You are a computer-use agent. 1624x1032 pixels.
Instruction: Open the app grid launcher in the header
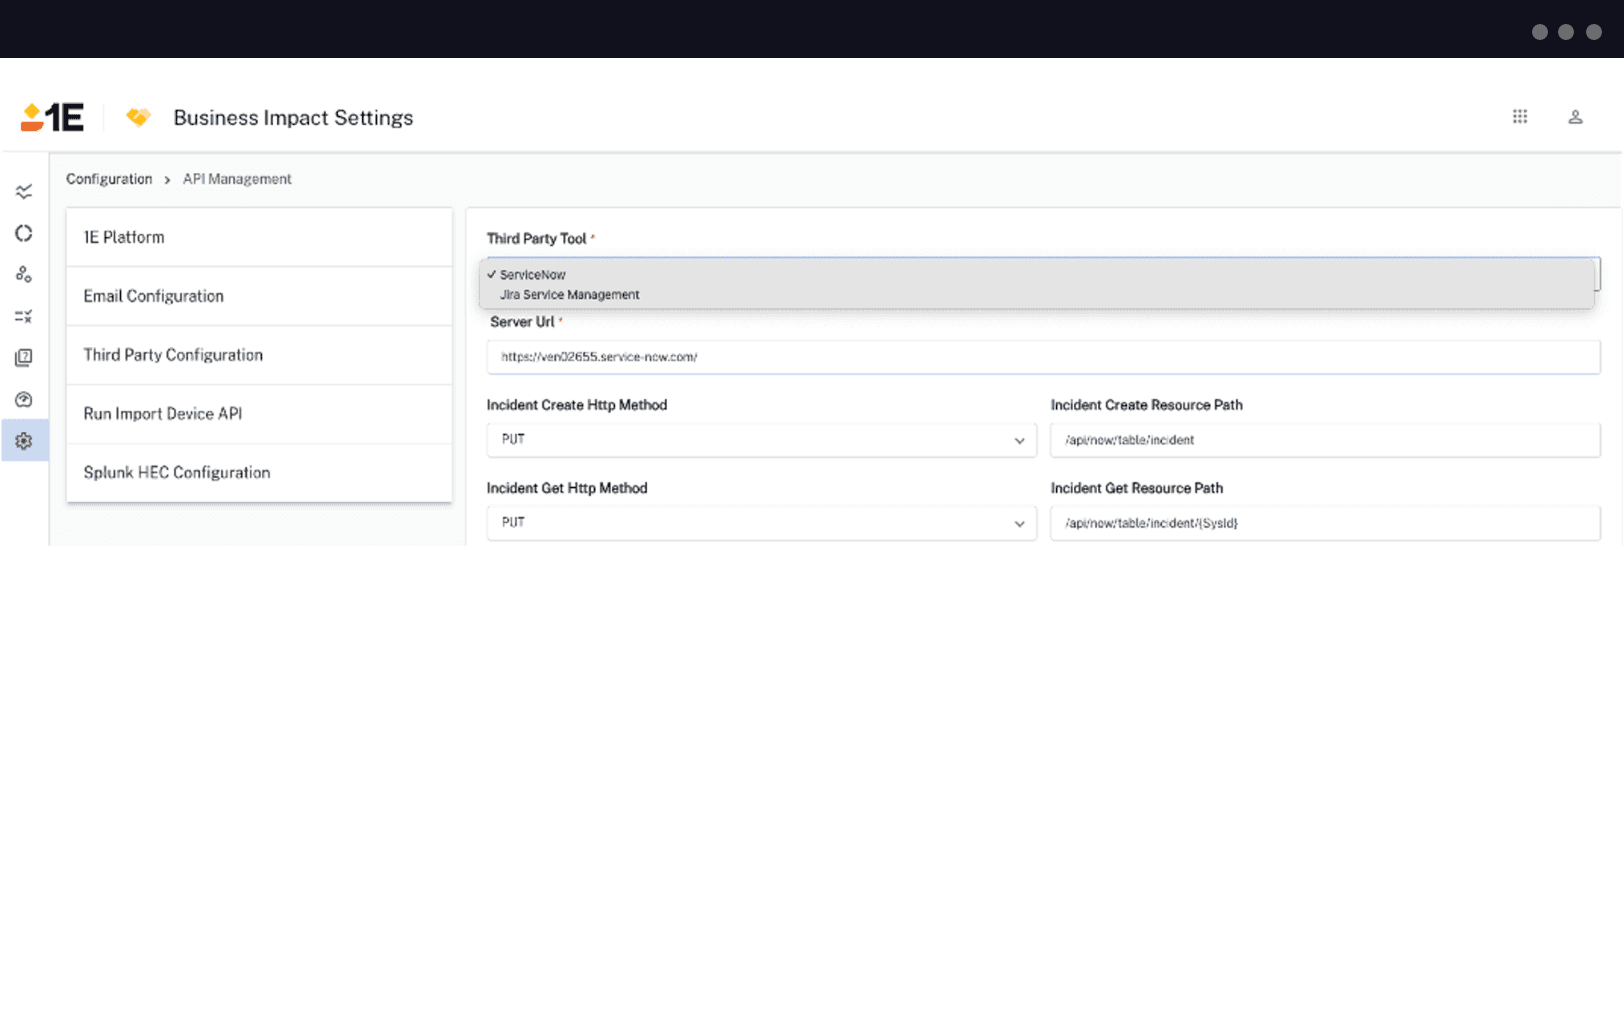coord(1519,117)
